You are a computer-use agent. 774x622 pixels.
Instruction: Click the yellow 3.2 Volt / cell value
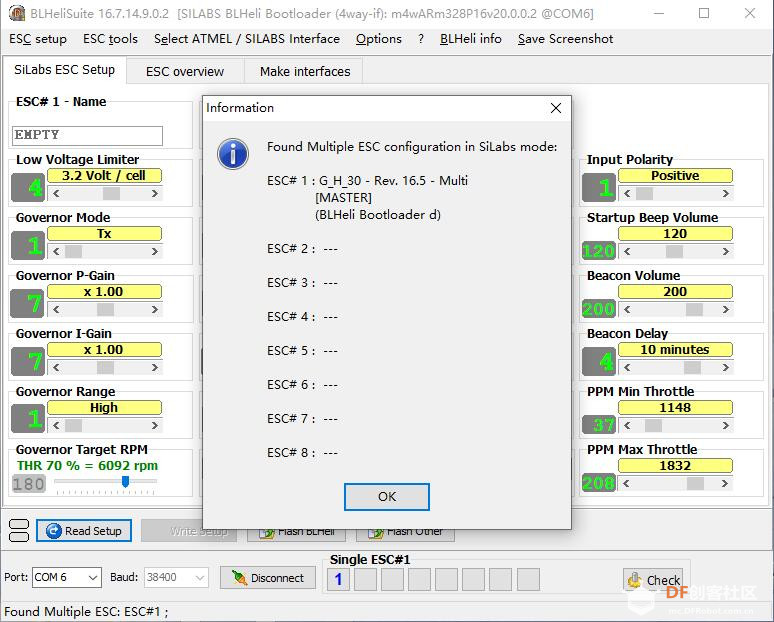coord(104,176)
